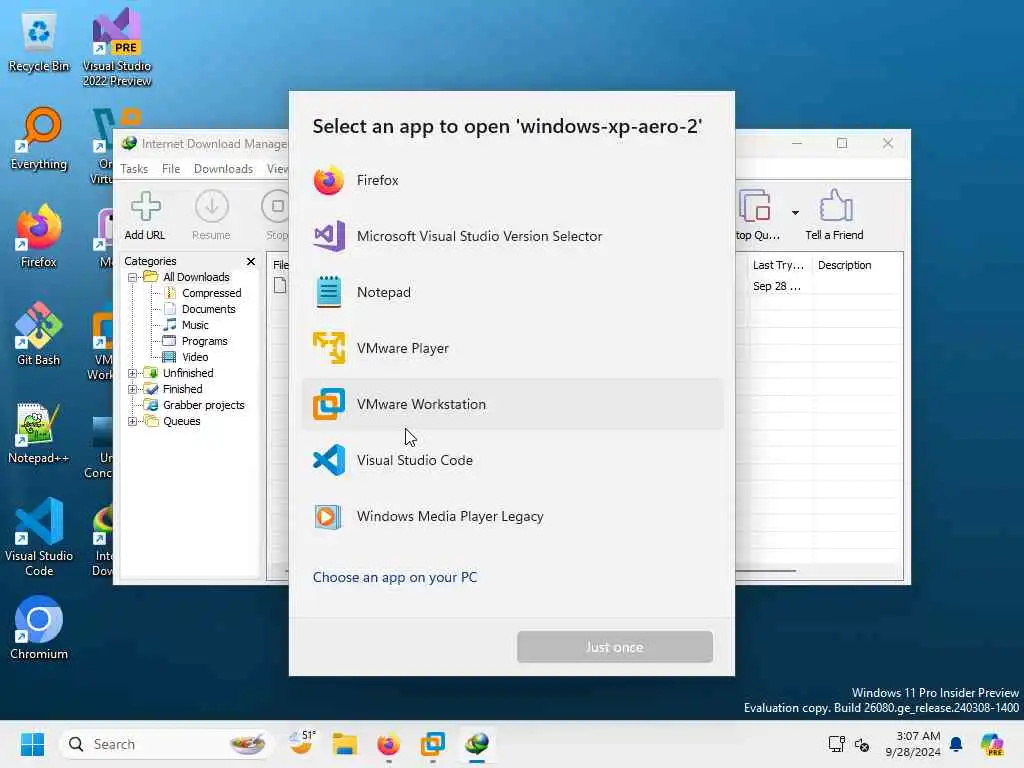This screenshot has height=768, width=1024.
Task: Click the Sep 28 last try cell
Action: click(776, 286)
